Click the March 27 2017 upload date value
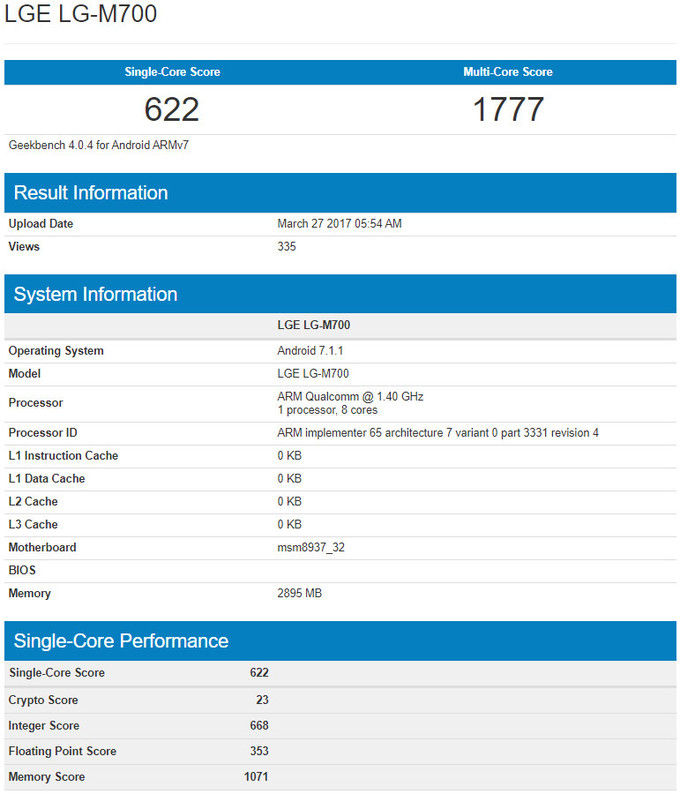 pyautogui.click(x=339, y=224)
